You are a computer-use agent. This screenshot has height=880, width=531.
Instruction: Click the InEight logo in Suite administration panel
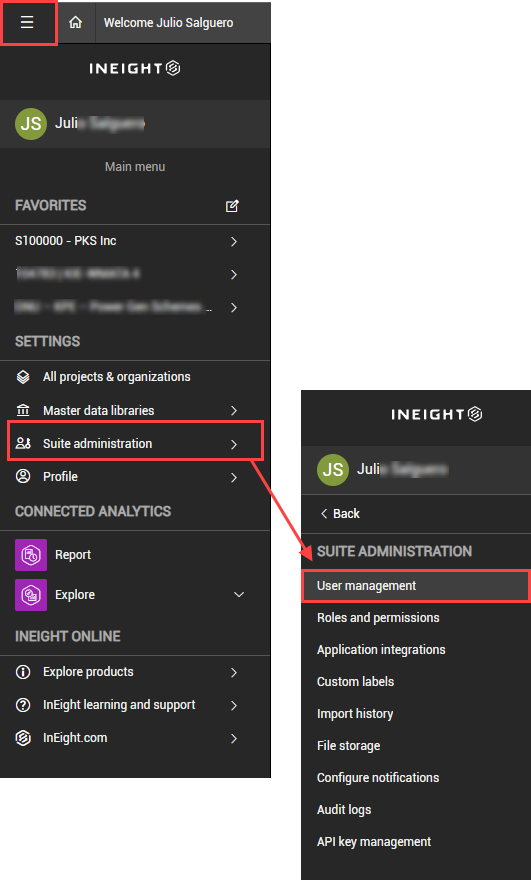pyautogui.click(x=437, y=415)
